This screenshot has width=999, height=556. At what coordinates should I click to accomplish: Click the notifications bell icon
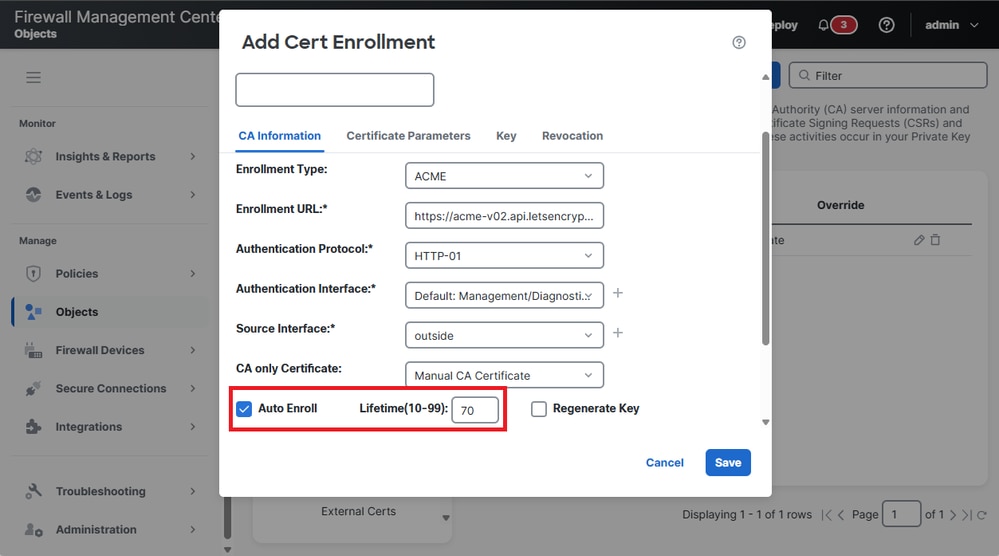823,25
